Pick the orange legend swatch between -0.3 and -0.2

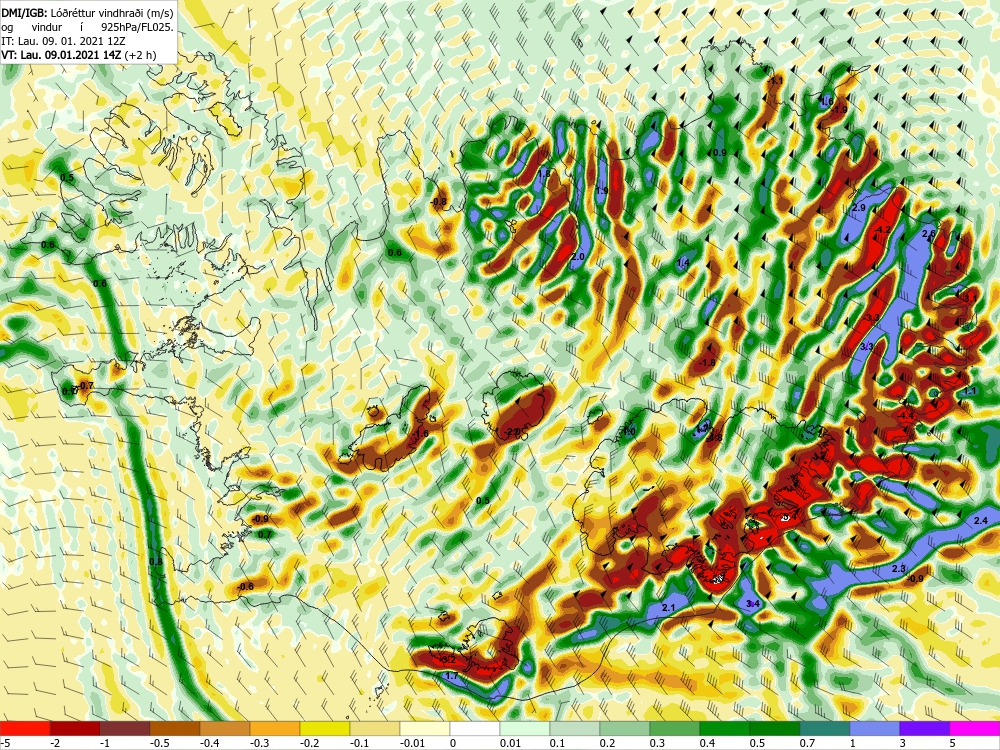point(275,728)
